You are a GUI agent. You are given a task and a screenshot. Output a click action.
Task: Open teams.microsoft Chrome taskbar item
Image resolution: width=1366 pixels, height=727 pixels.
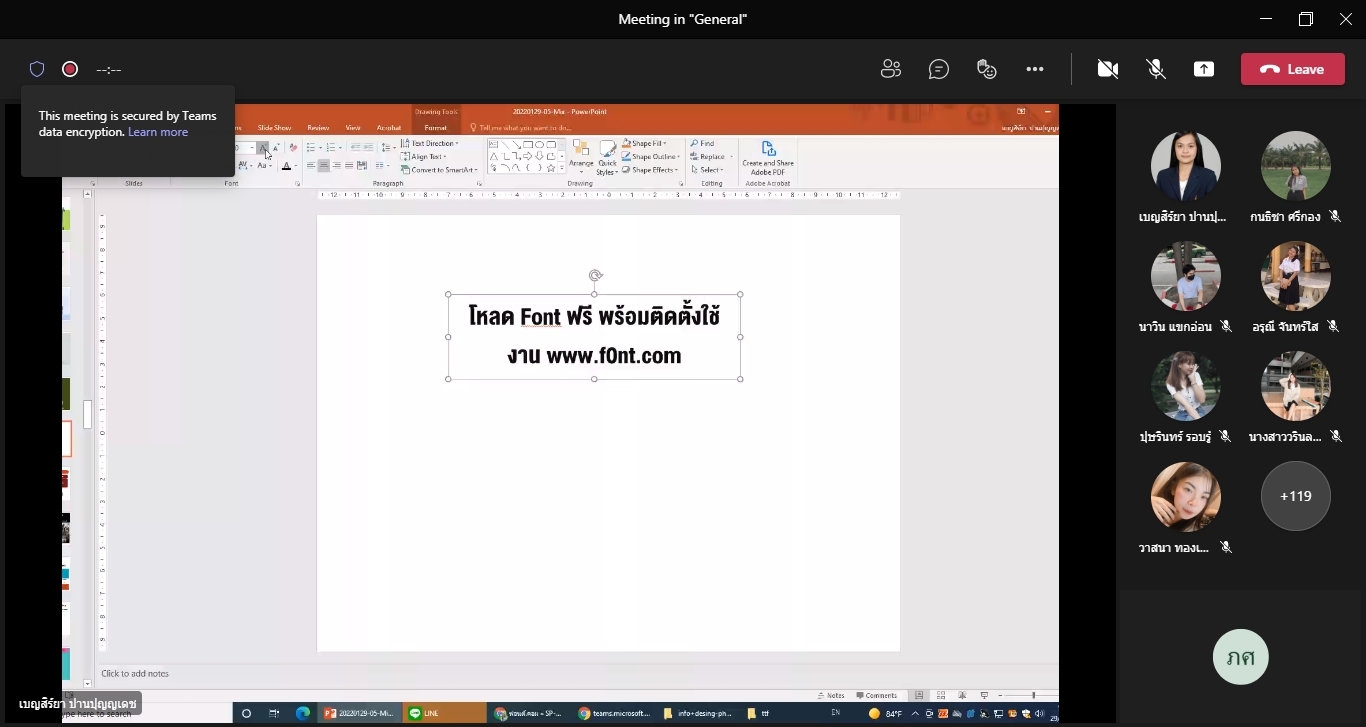pyautogui.click(x=612, y=713)
